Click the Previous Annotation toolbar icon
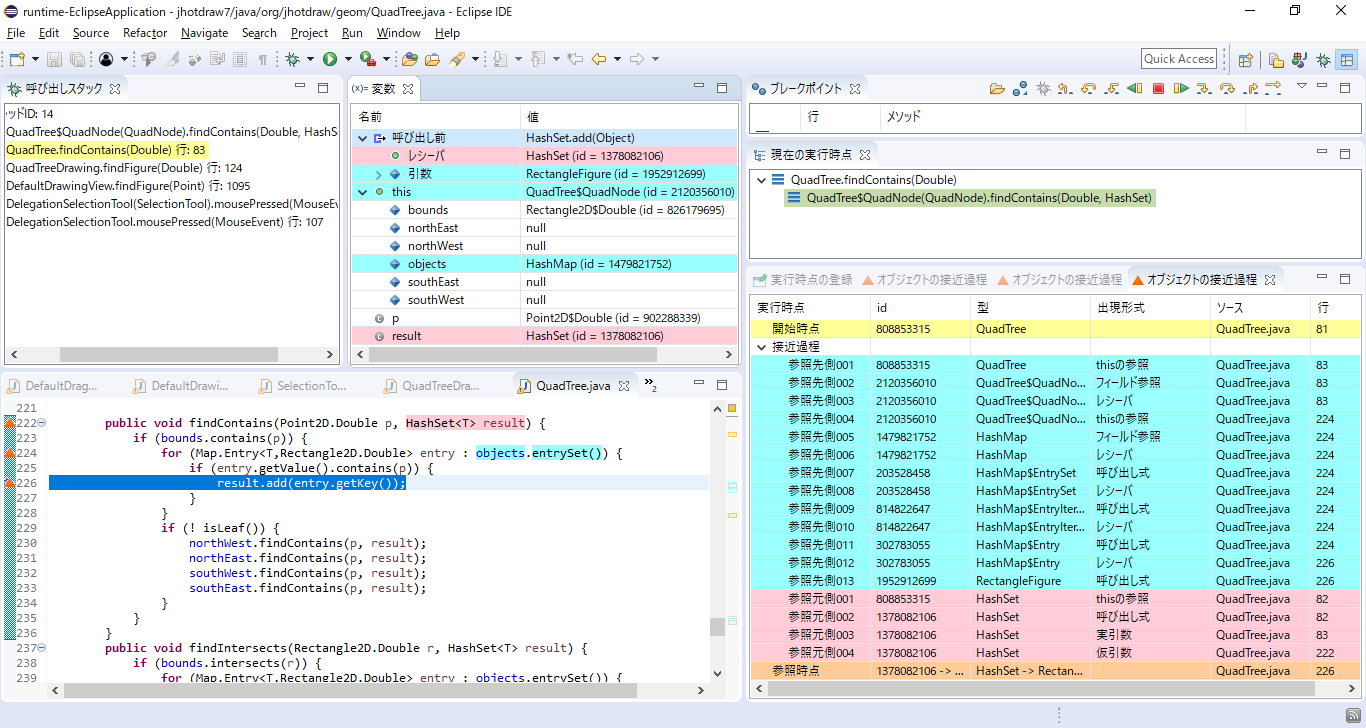The height and width of the screenshot is (728, 1366). (x=537, y=59)
